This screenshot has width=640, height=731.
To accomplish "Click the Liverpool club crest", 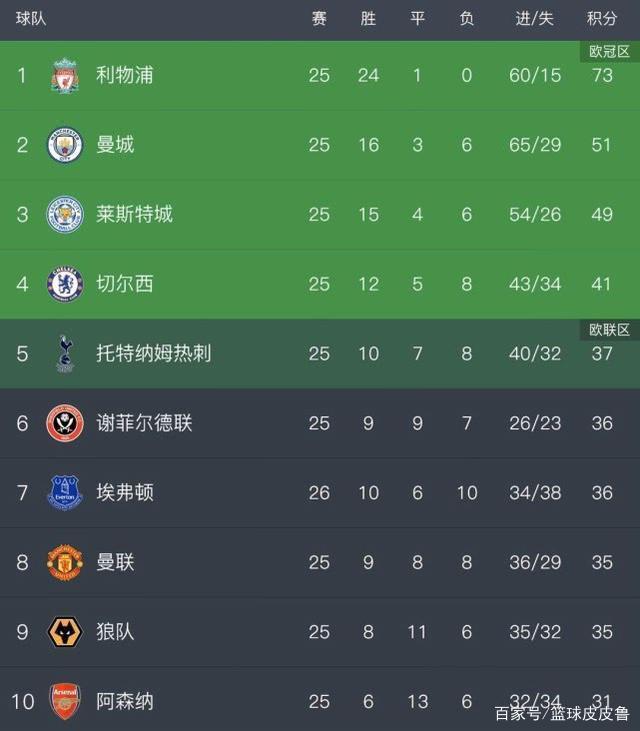I will pyautogui.click(x=65, y=76).
